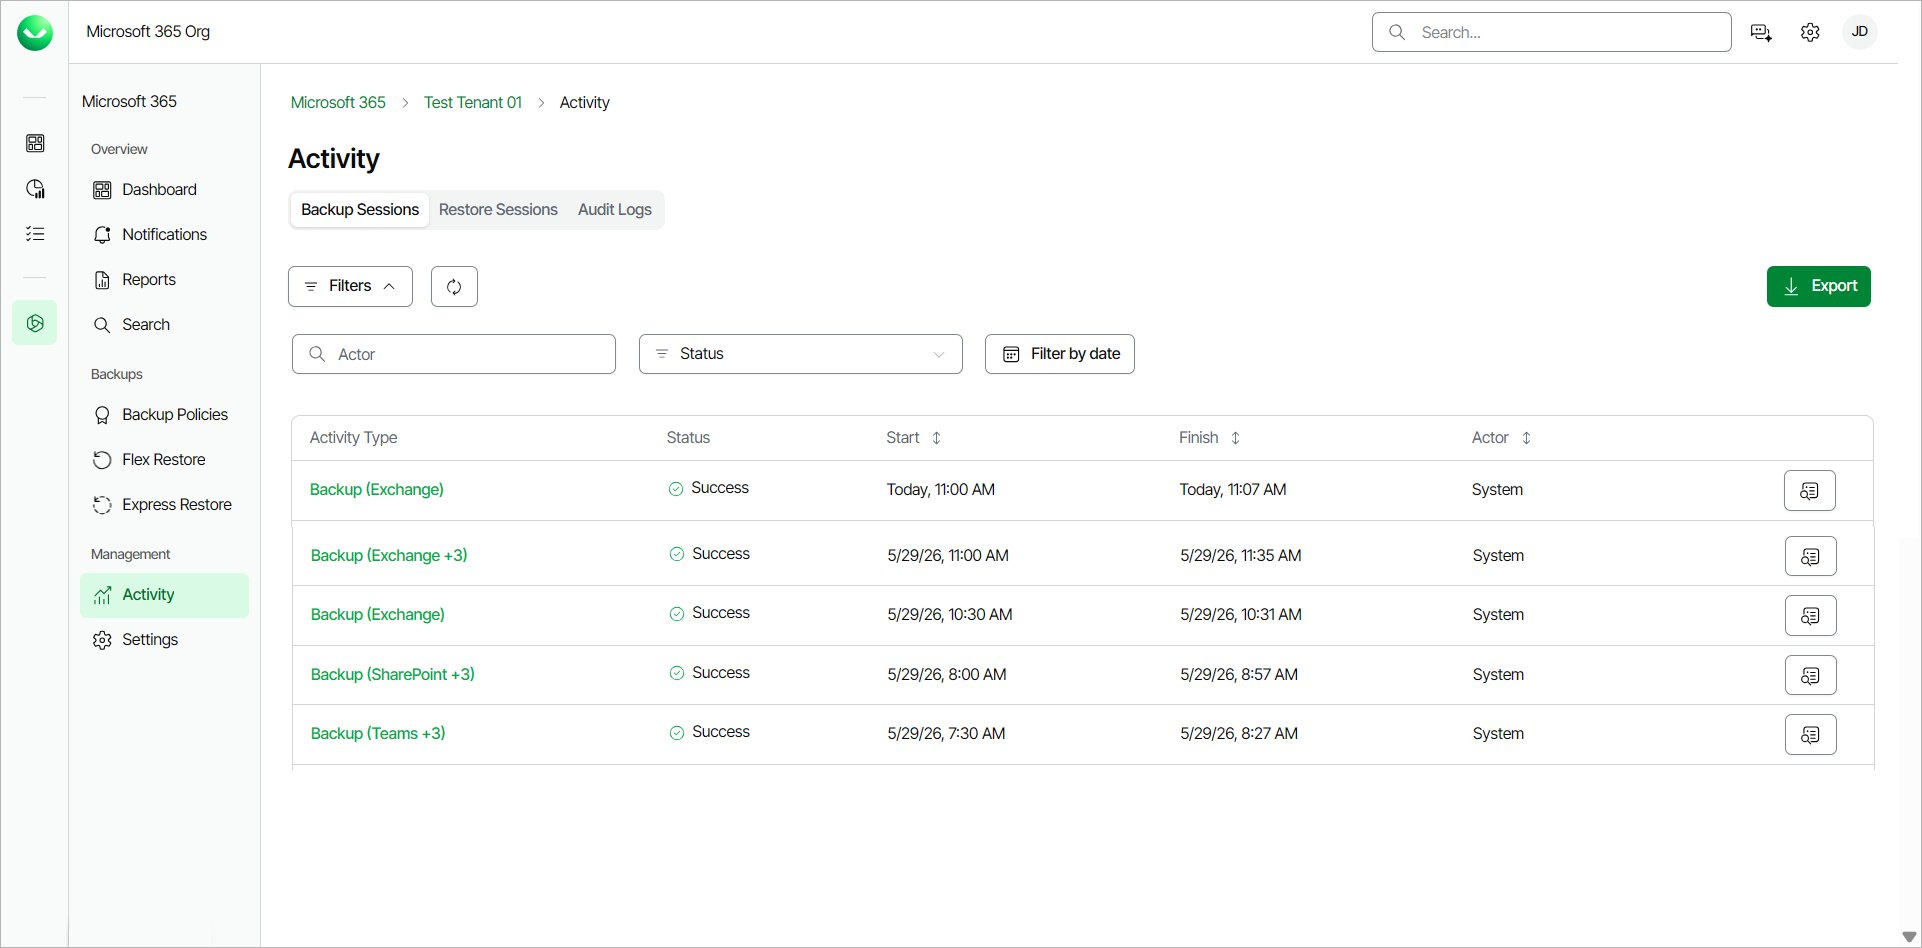The image size is (1922, 948).
Task: Click the Status column header
Action: 688,438
